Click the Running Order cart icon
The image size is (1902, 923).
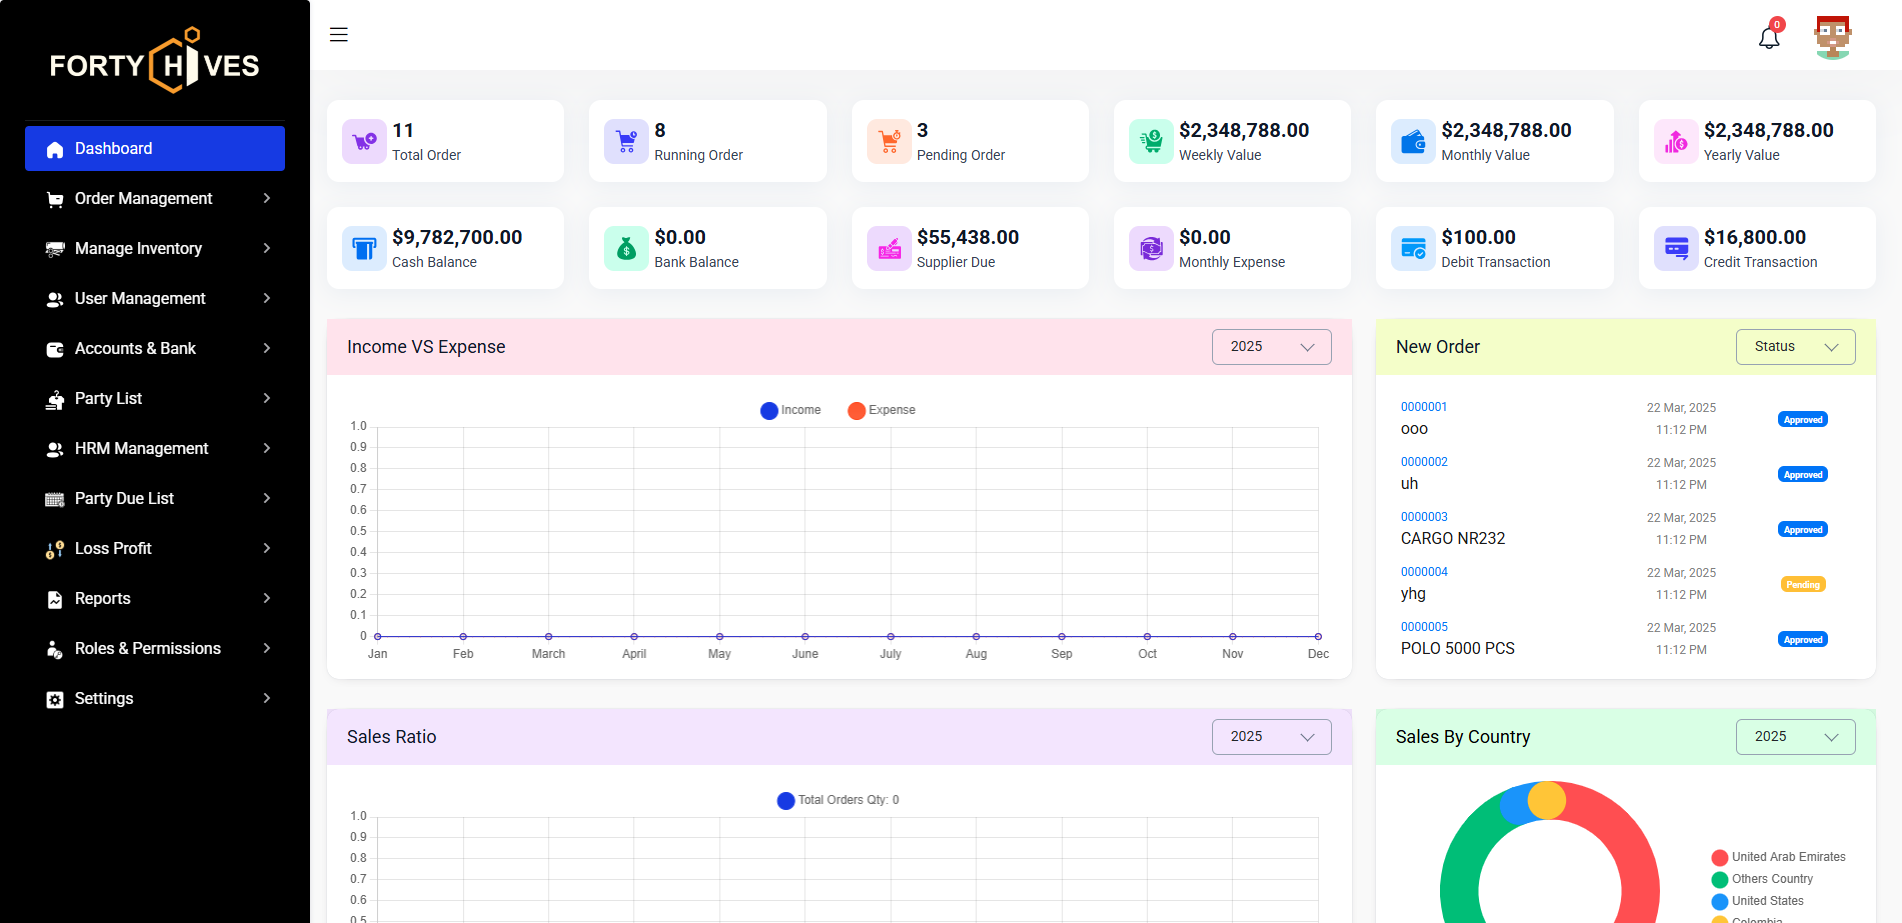pos(626,141)
